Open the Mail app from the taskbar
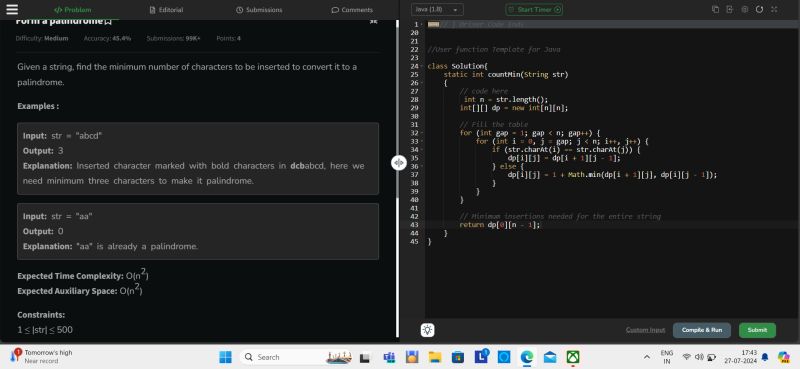The height and width of the screenshot is (369, 800). pyautogui.click(x=549, y=357)
